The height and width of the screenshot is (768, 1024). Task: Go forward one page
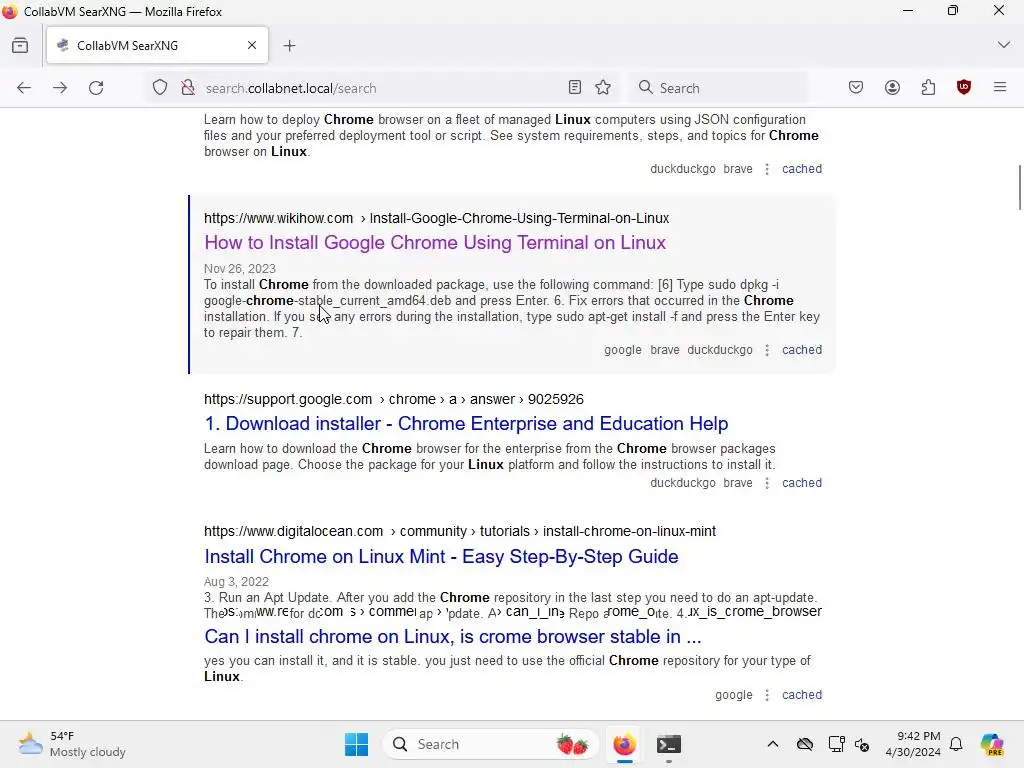pos(60,88)
